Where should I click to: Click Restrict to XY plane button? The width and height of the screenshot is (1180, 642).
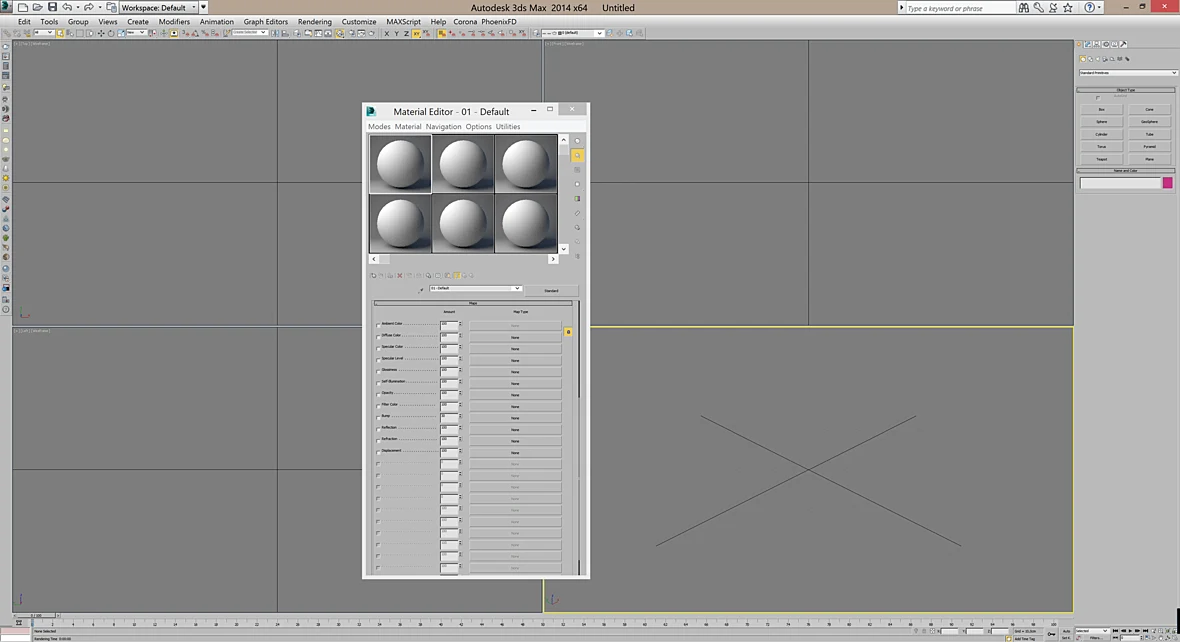point(416,33)
